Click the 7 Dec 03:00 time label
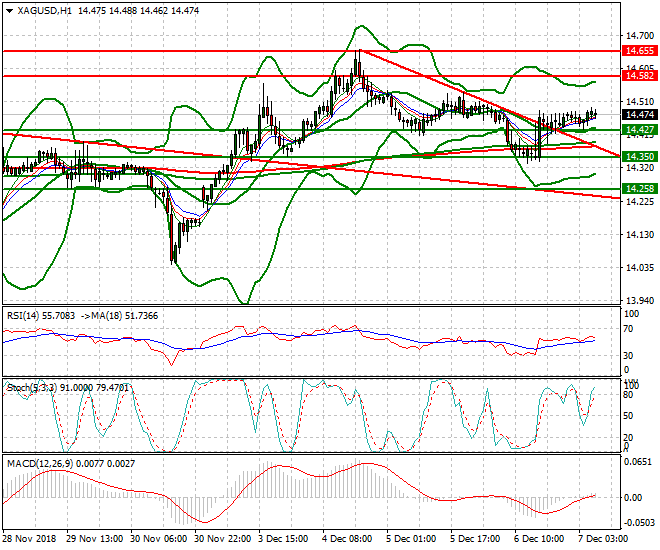This screenshot has height=550, width=660. click(604, 539)
